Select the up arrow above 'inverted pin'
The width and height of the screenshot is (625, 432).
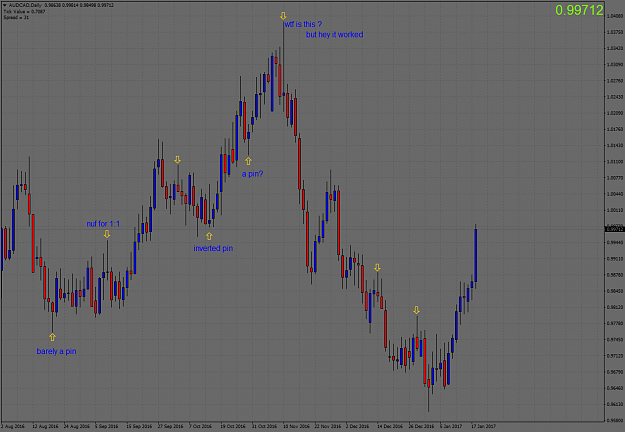point(209,236)
